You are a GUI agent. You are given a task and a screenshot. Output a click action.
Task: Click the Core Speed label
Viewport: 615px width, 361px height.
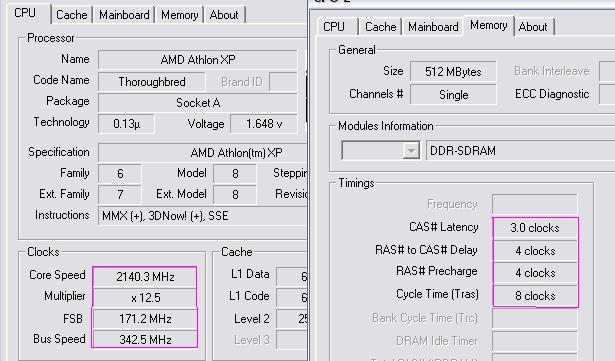[x=57, y=275]
